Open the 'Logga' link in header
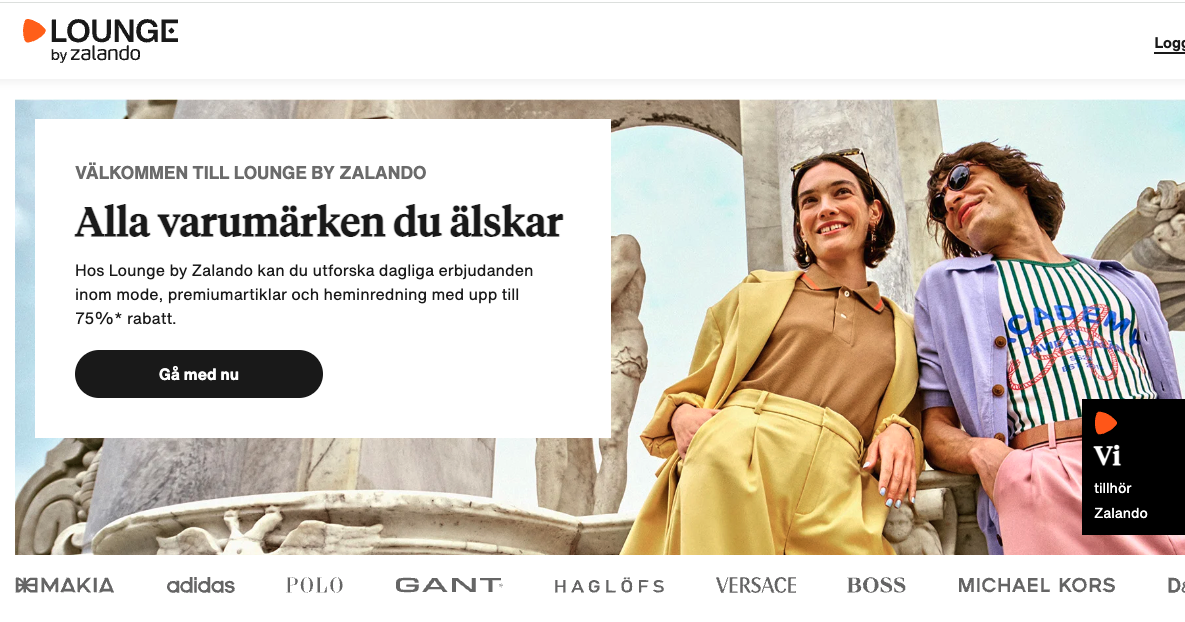 tap(1169, 44)
